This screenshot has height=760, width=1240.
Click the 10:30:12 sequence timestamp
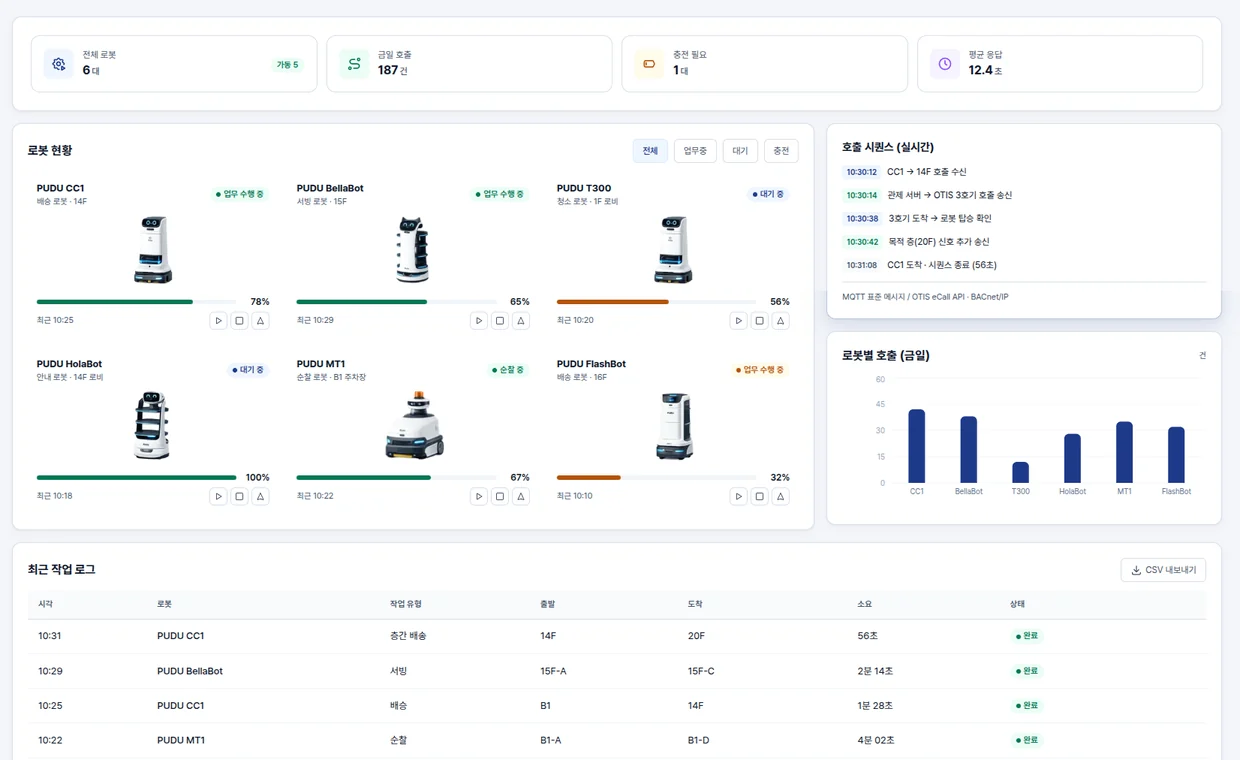tap(861, 172)
